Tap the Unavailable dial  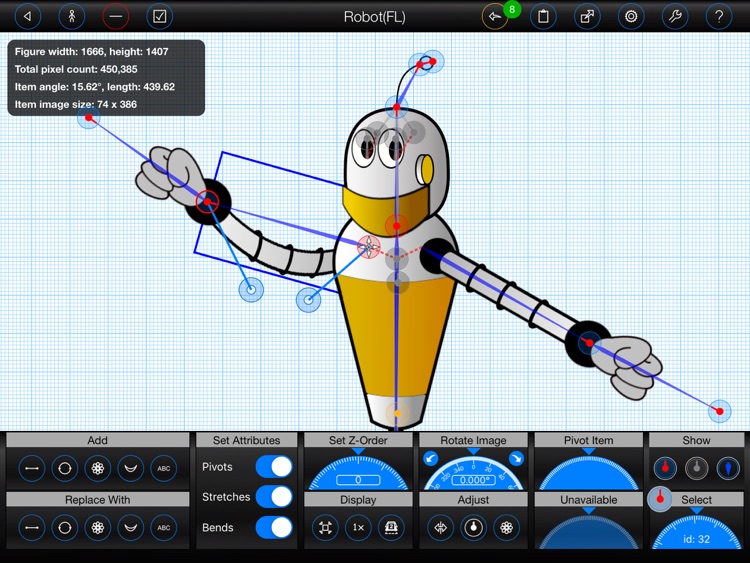click(589, 532)
